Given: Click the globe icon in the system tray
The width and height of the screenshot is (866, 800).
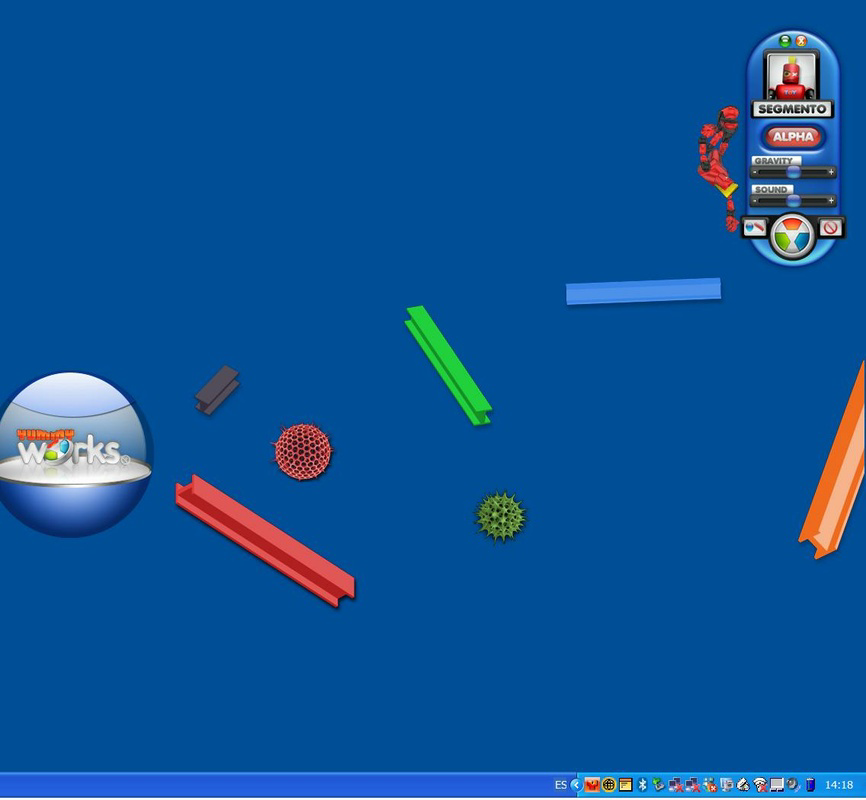Looking at the screenshot, I should coord(608,784).
